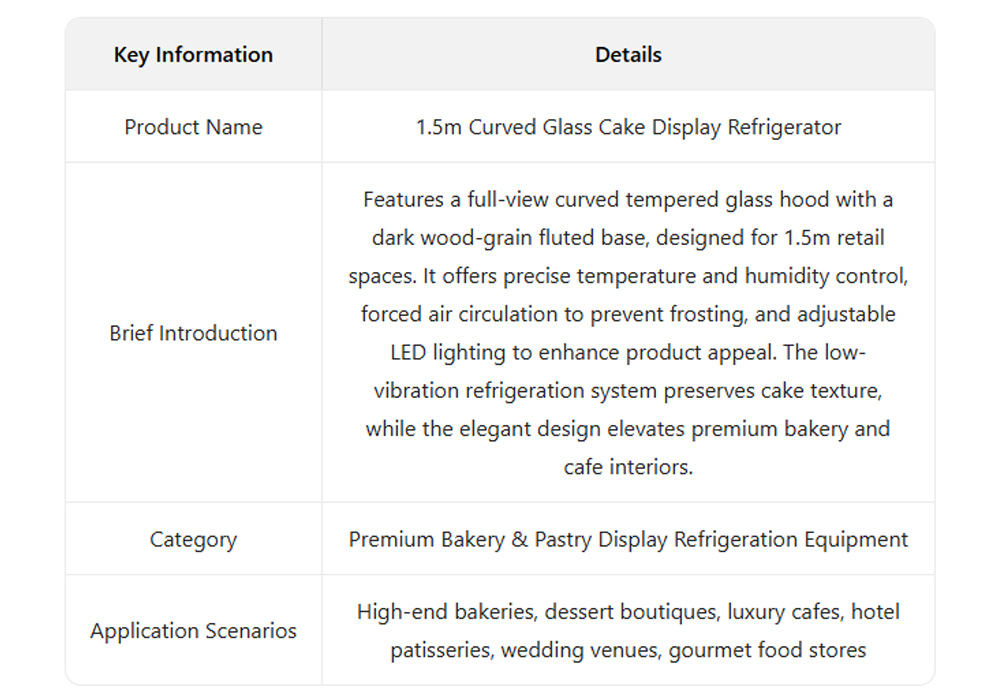Click the Key Information column header
The width and height of the screenshot is (1000, 700).
point(193,55)
